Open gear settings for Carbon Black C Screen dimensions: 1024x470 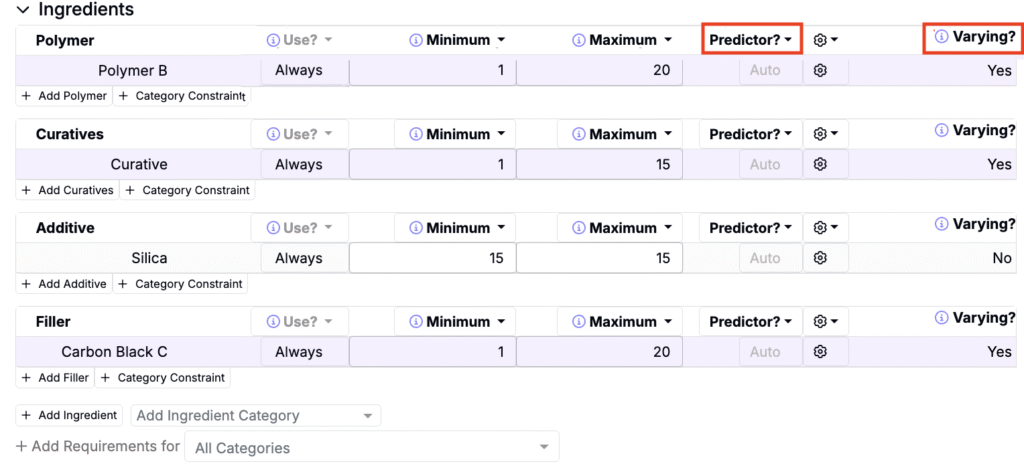tap(820, 352)
